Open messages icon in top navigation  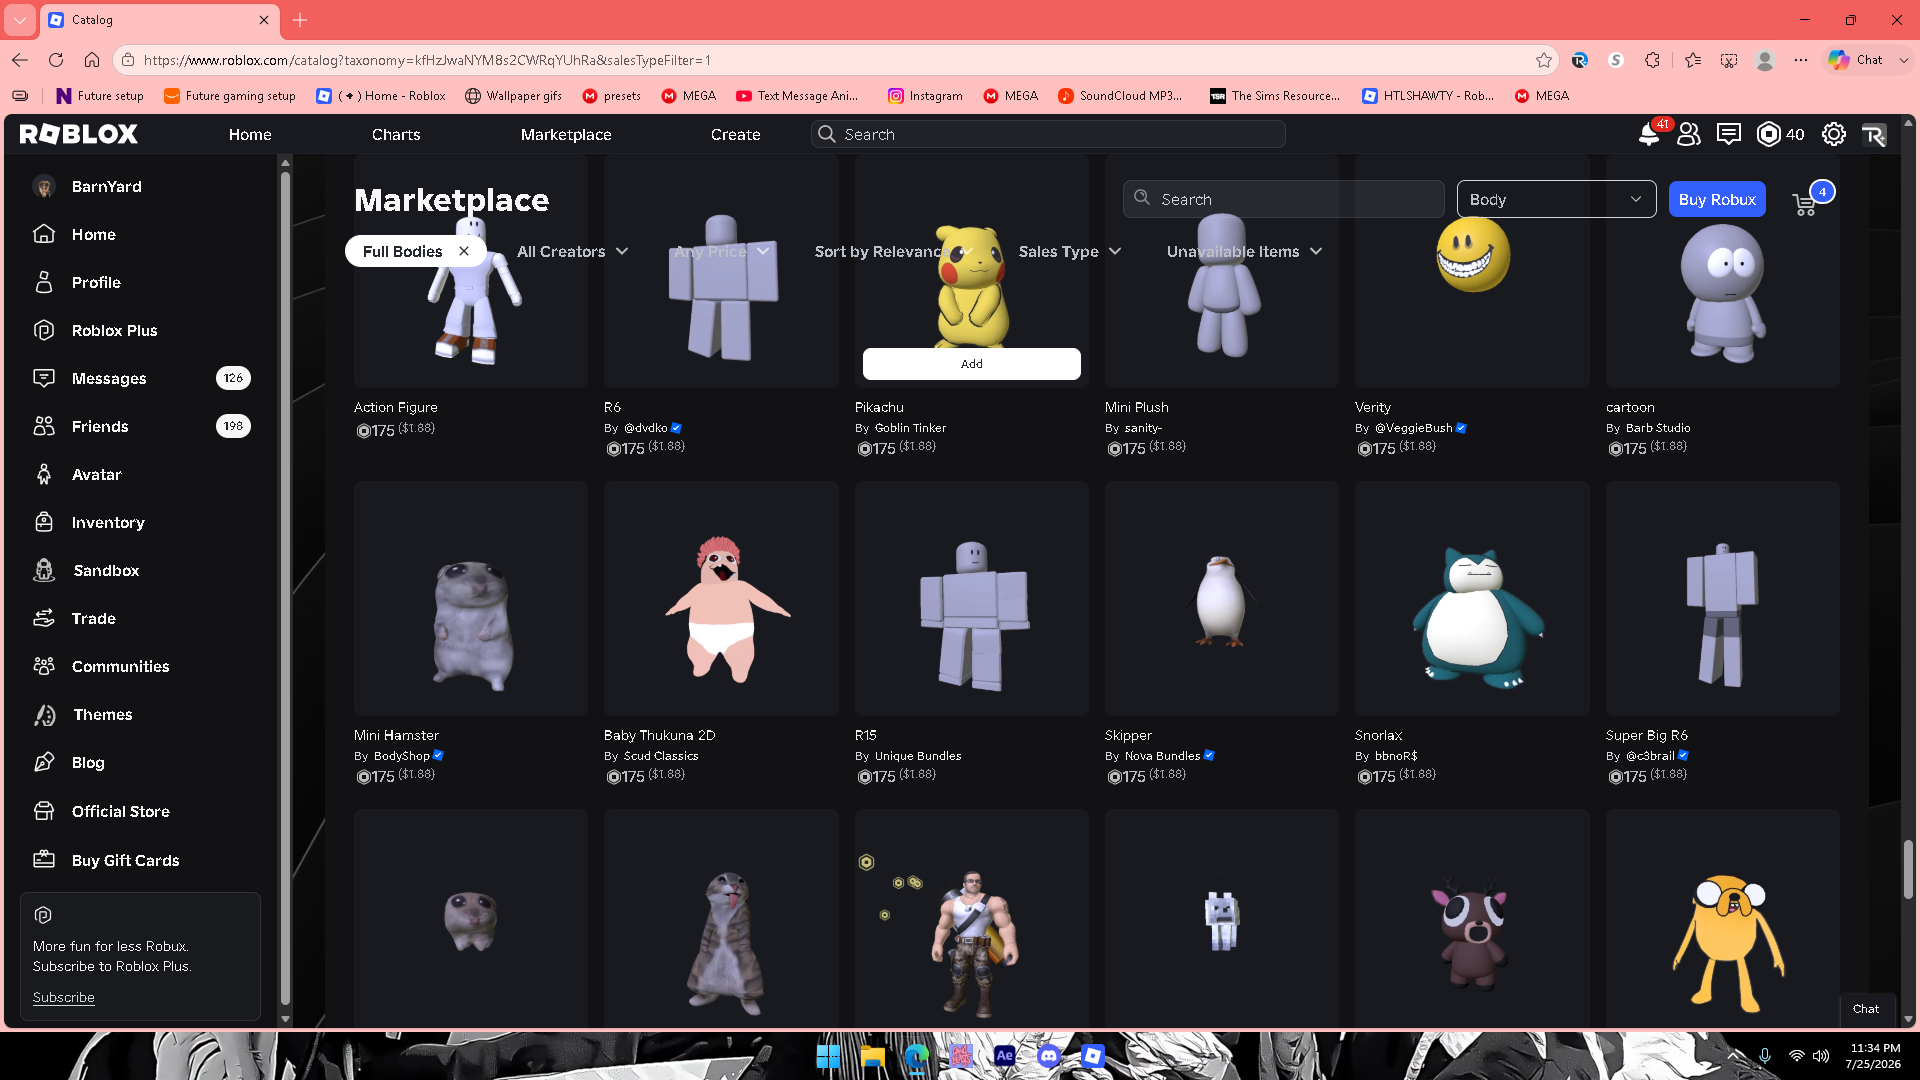(1729, 134)
